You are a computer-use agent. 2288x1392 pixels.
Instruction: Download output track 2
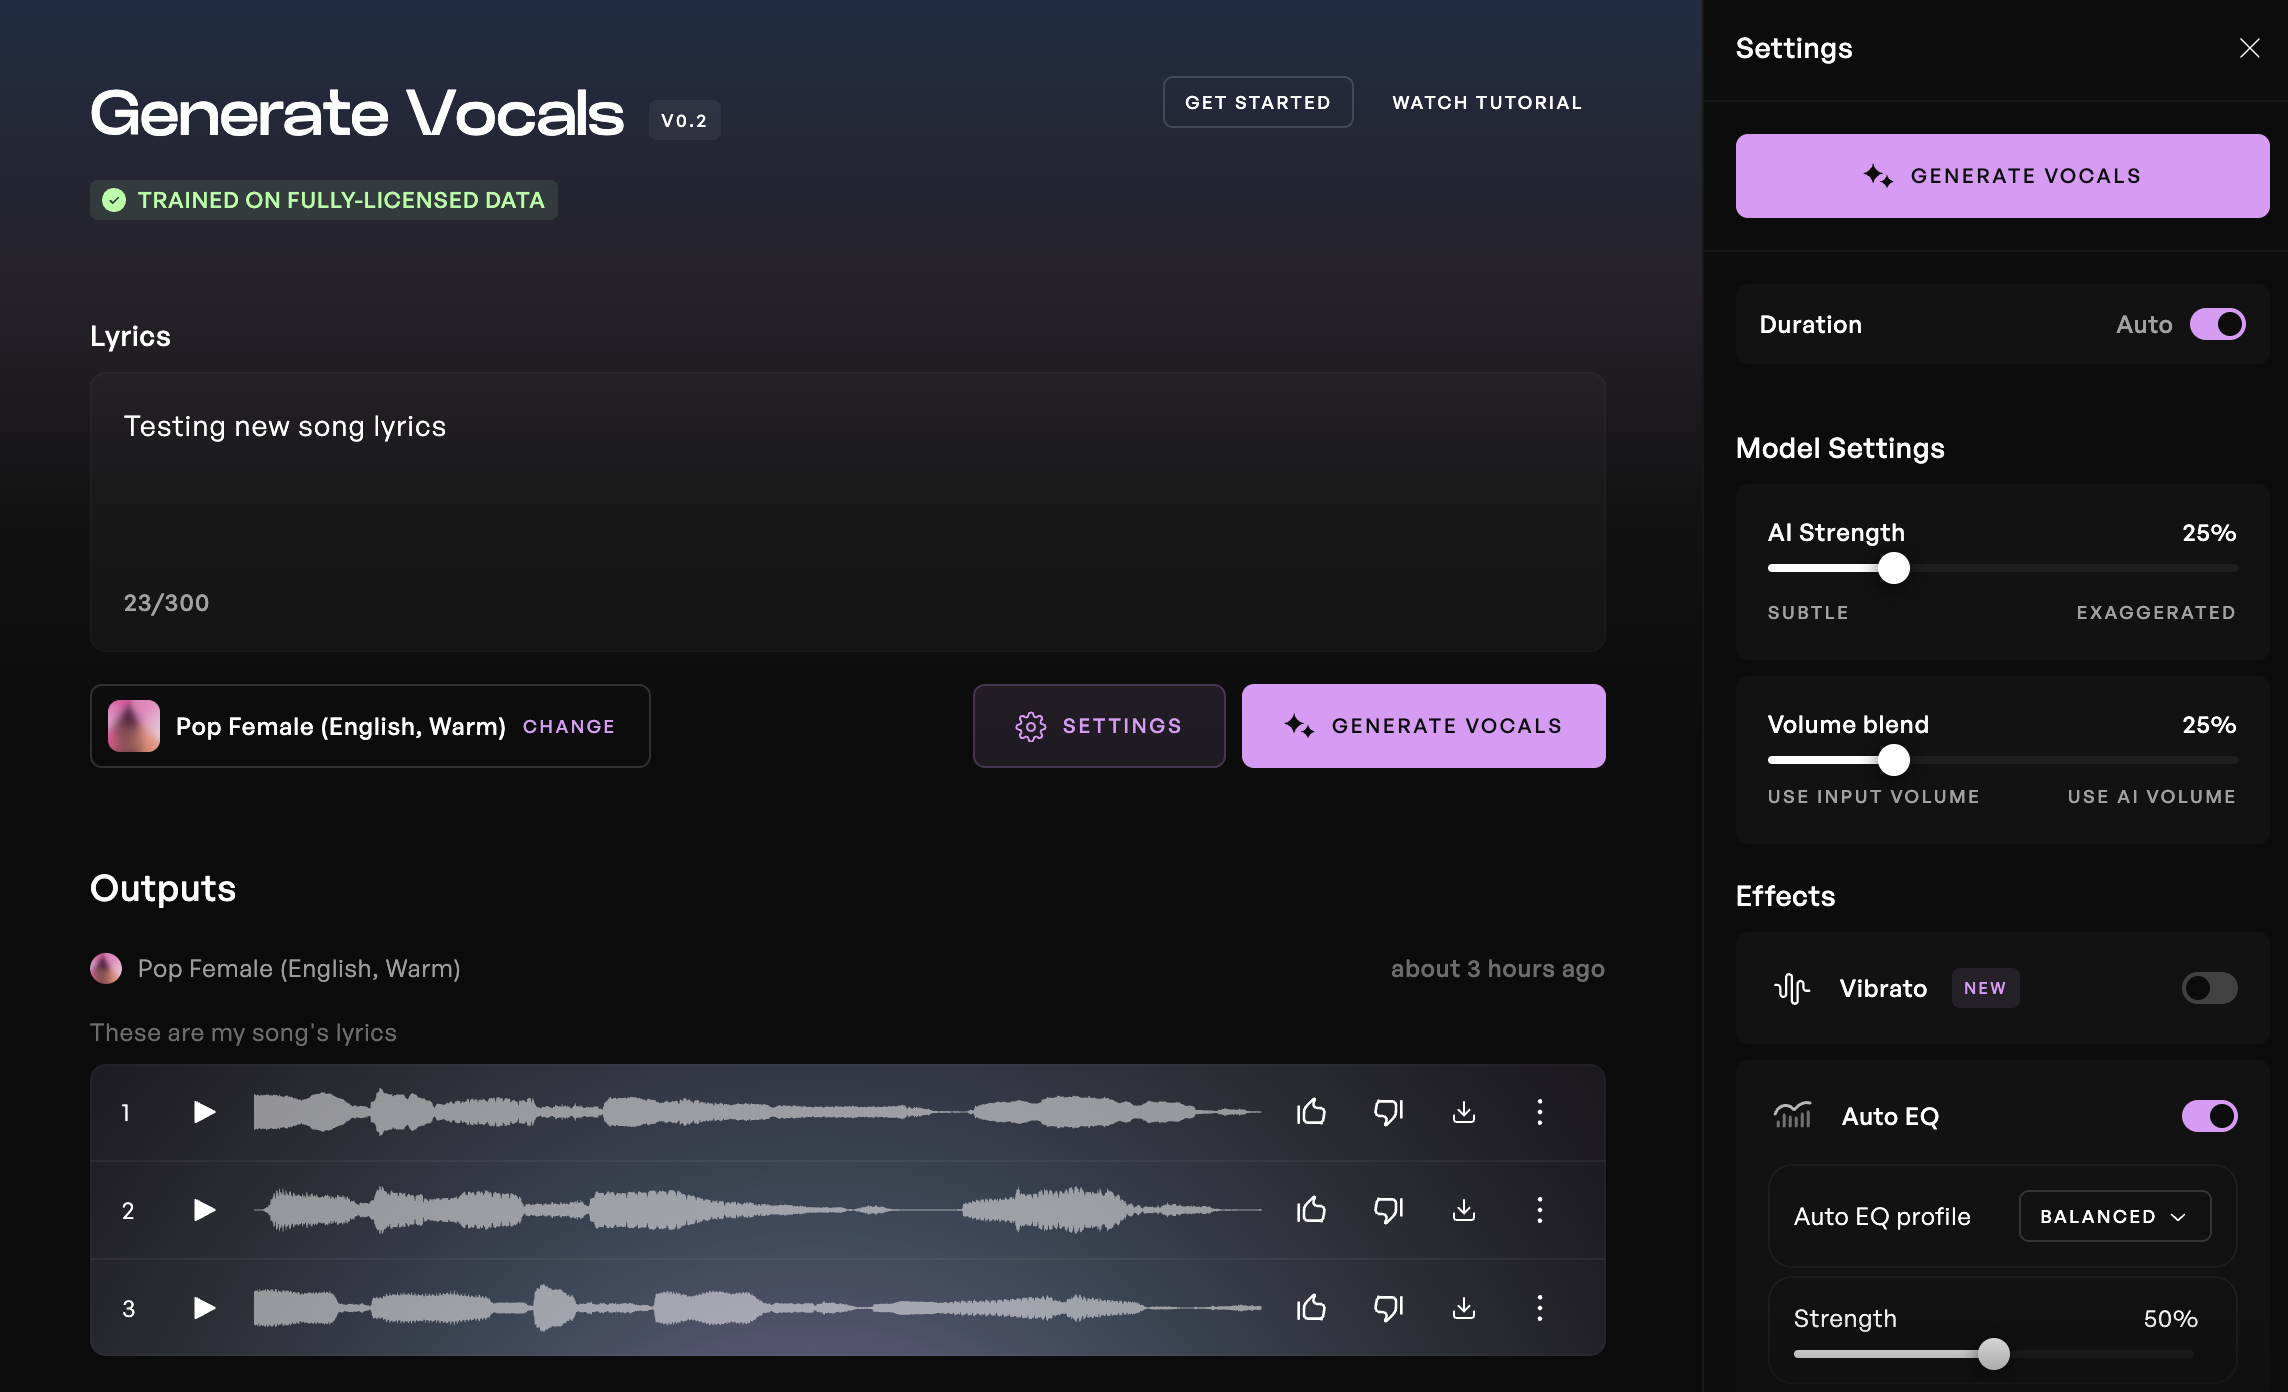[x=1464, y=1210]
